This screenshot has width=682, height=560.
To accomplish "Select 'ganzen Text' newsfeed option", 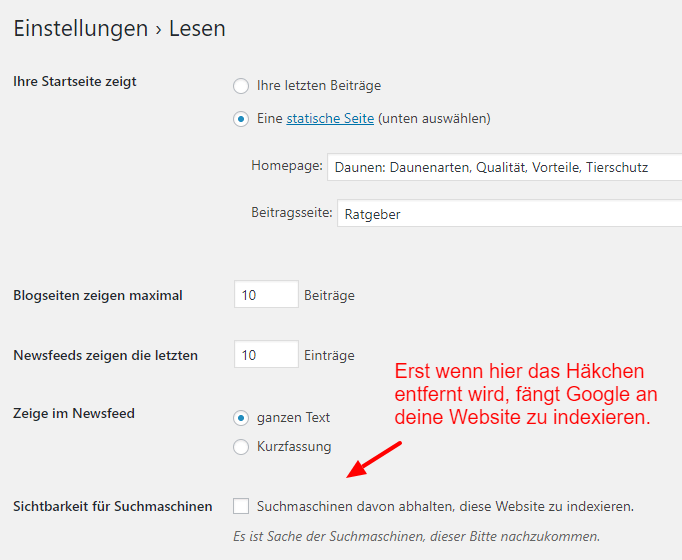I will [241, 418].
